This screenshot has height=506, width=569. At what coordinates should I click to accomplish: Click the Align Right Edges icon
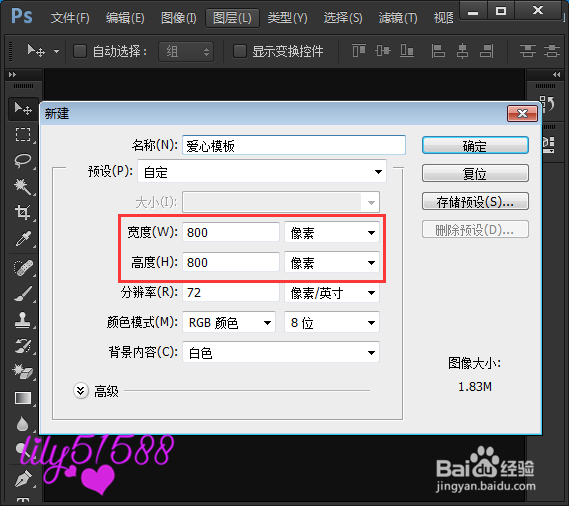pyautogui.click(x=486, y=51)
